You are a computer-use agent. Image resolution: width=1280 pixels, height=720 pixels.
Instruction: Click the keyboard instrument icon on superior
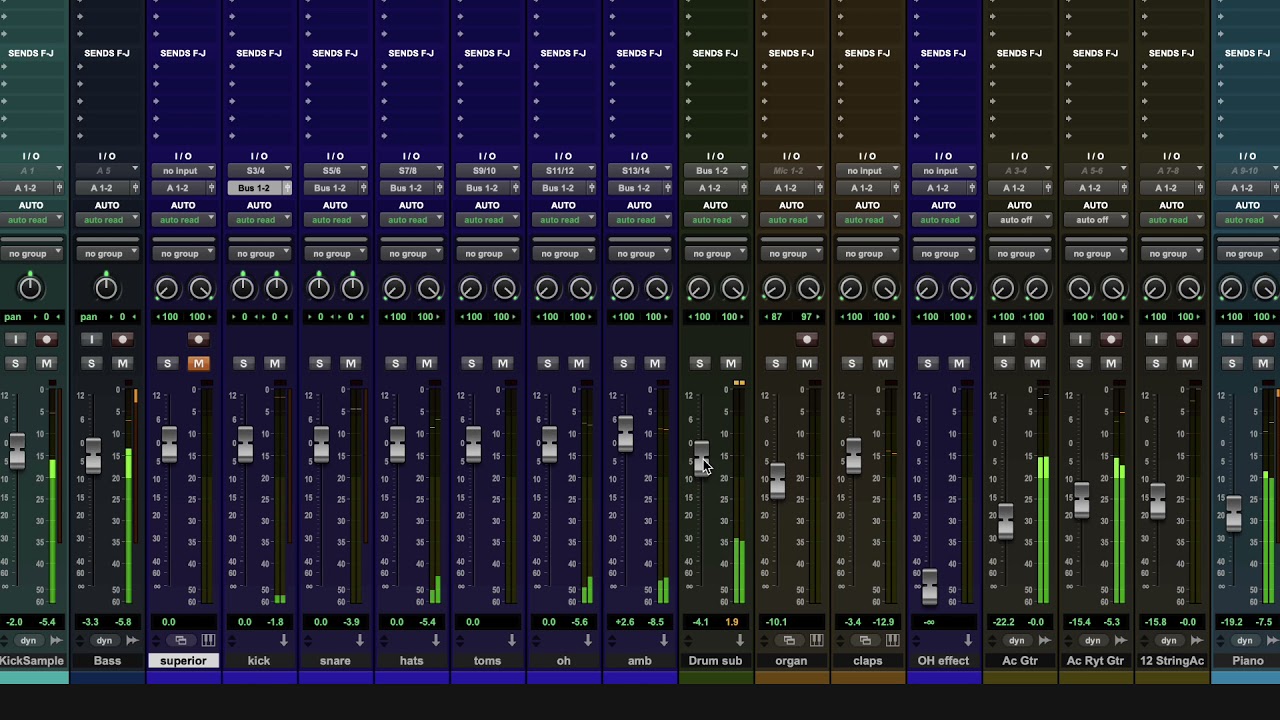[208, 640]
